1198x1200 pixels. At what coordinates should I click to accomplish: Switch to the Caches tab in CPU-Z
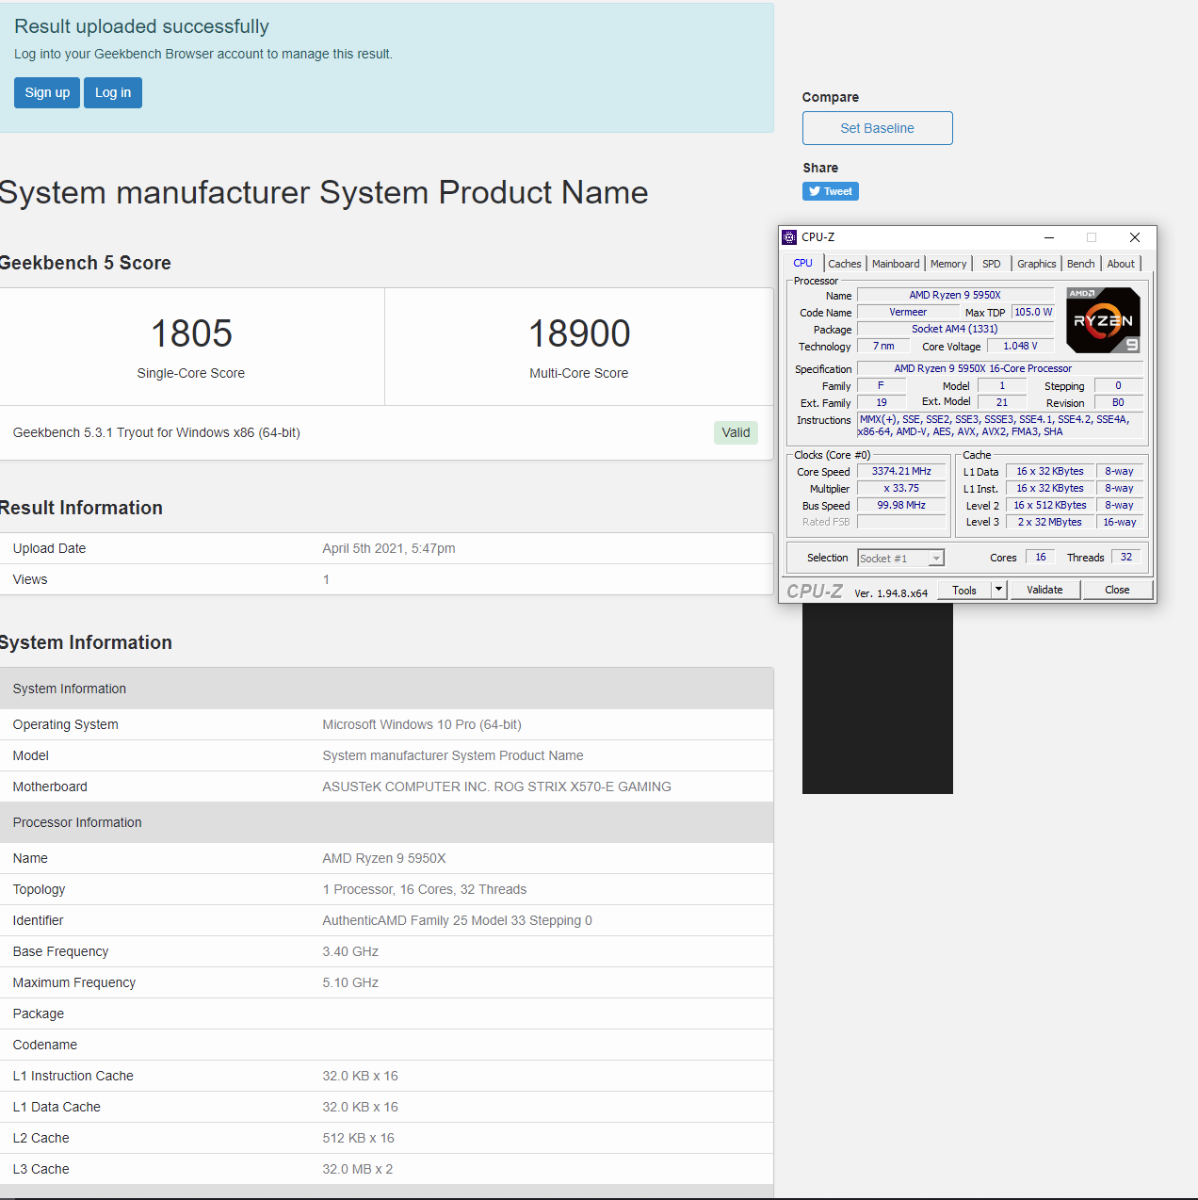[844, 264]
